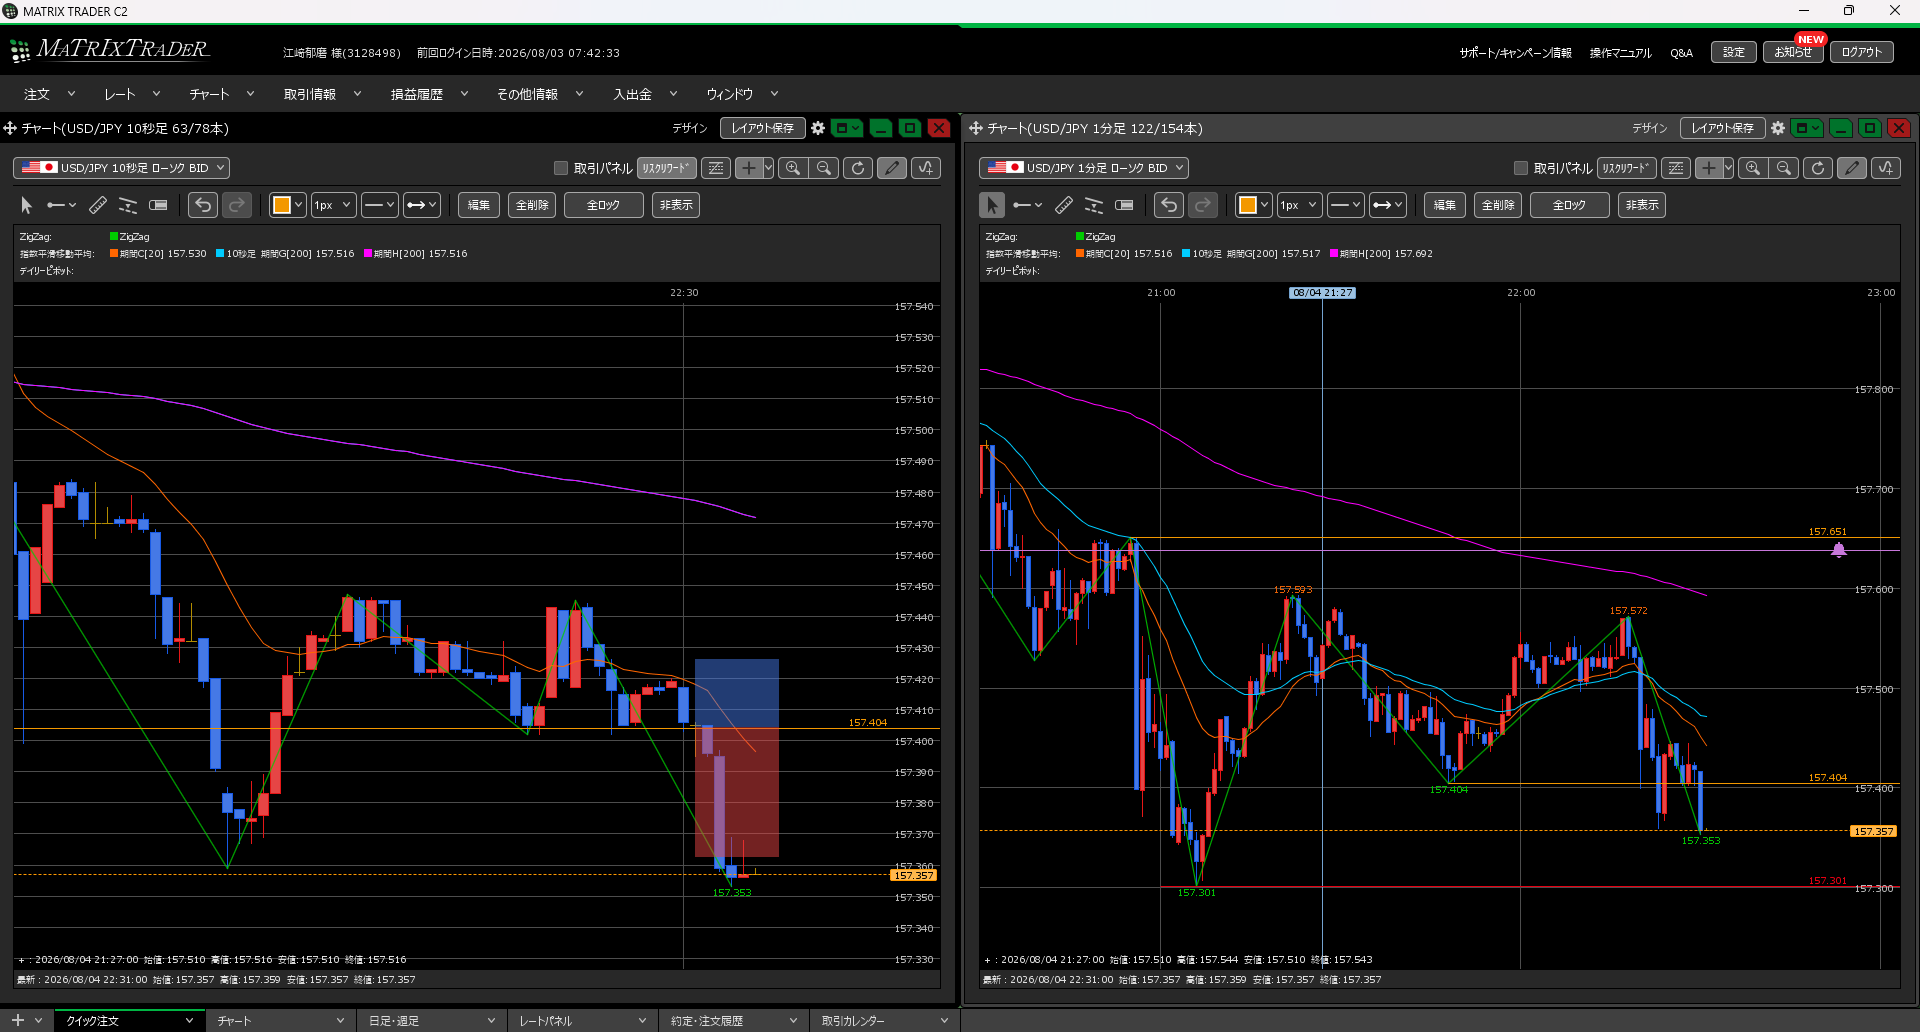This screenshot has height=1032, width=1920.
Task: Click the 08/04 21:27 time marker
Action: 1322,293
